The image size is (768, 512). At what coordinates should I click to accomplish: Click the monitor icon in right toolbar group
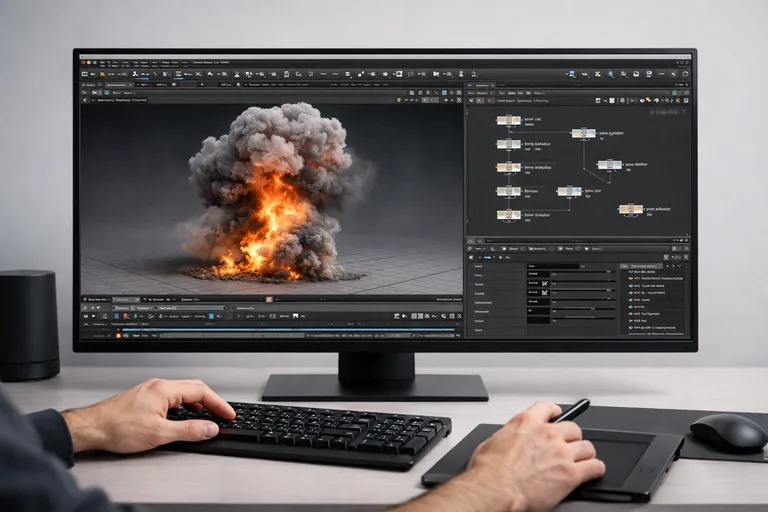[648, 74]
